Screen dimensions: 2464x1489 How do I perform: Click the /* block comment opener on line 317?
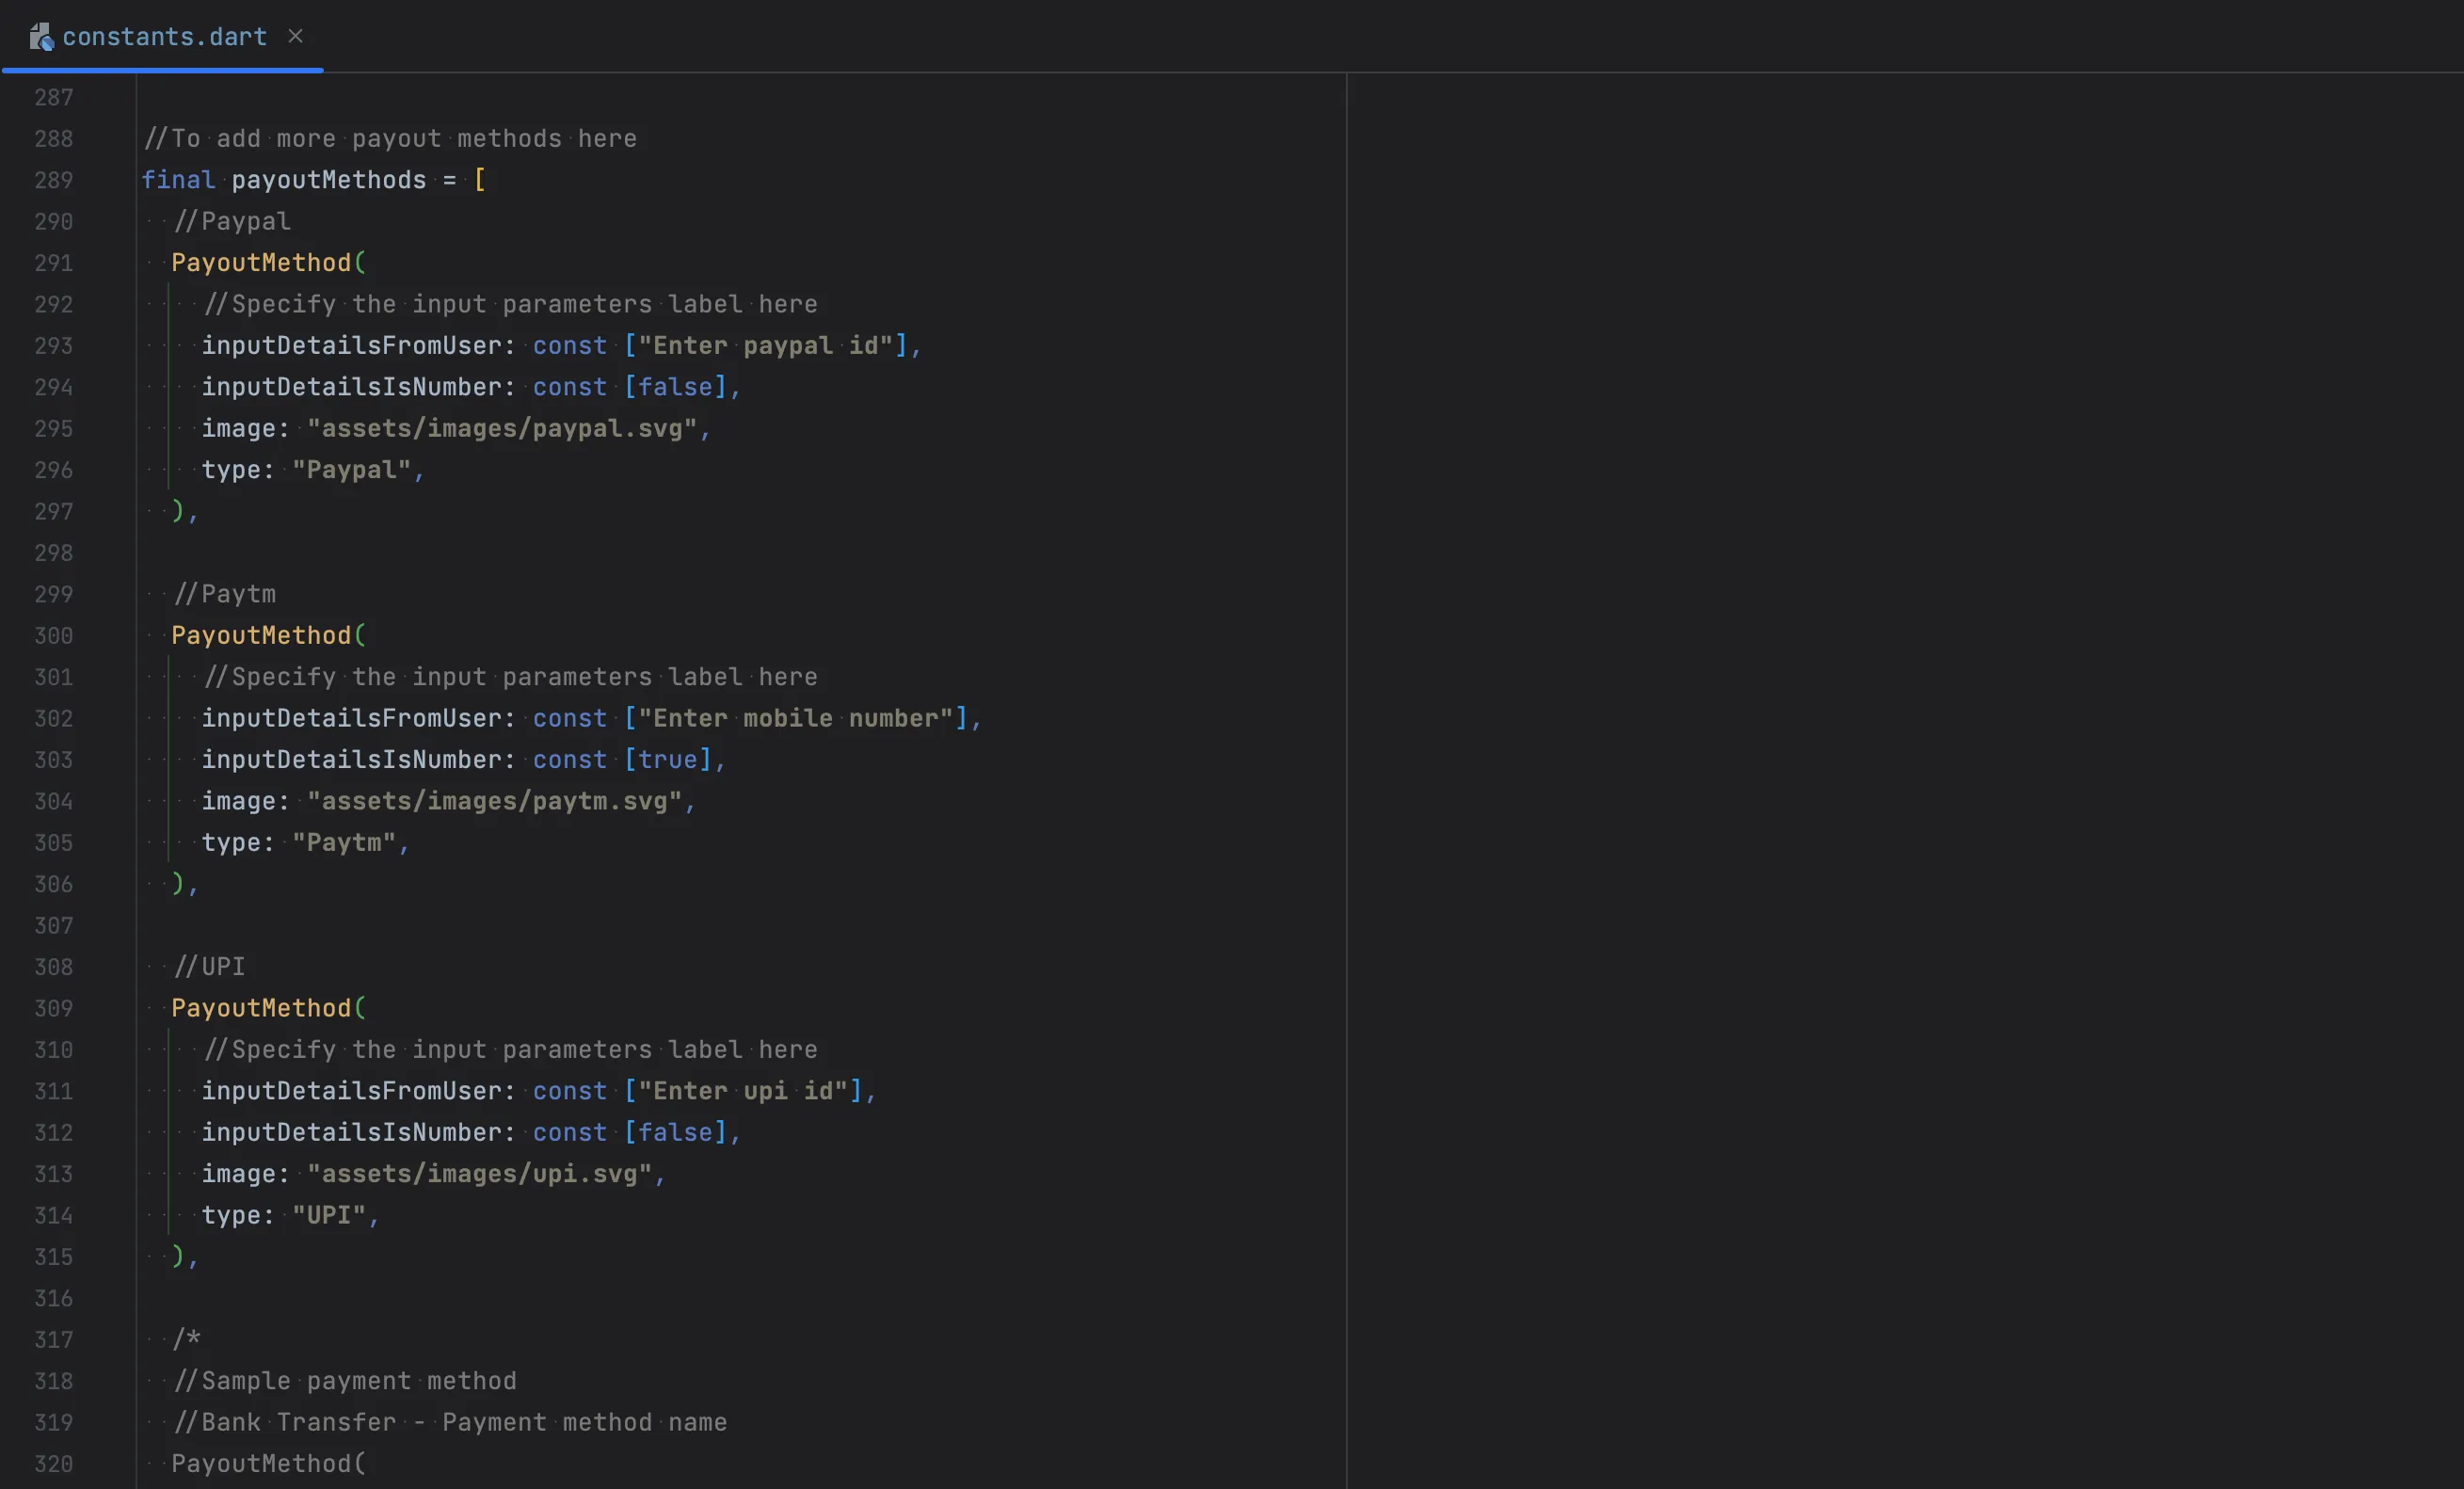point(187,1340)
